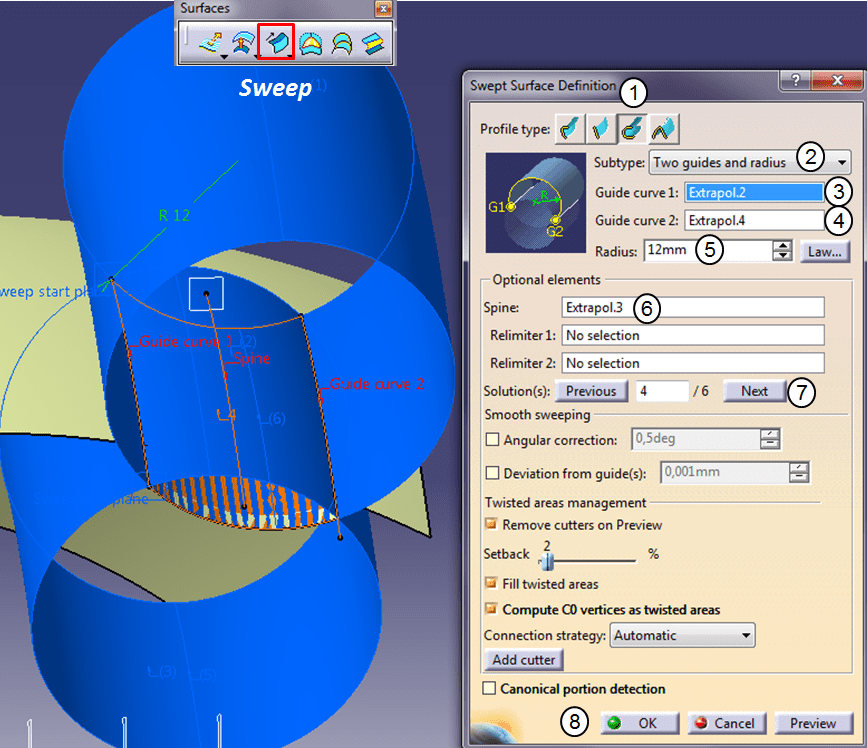The height and width of the screenshot is (748, 867).
Task: Open the Subtype dropdown
Action: pyautogui.click(x=843, y=161)
